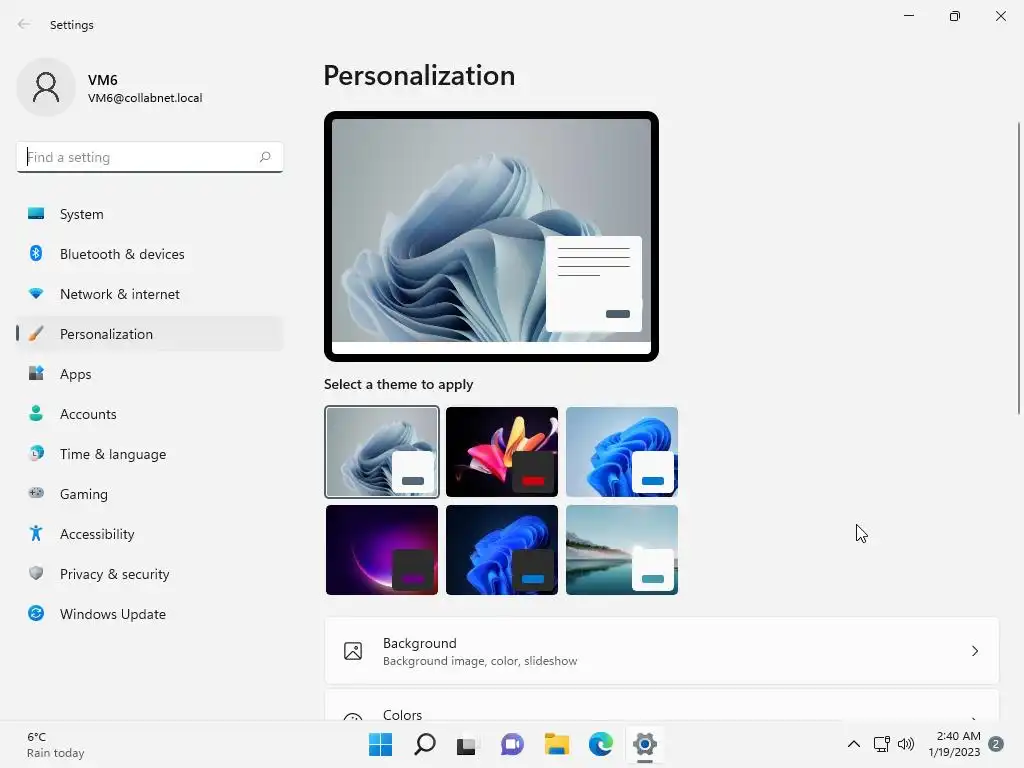Click the Settings gear on taskbar
This screenshot has width=1024, height=768.
coord(645,744)
